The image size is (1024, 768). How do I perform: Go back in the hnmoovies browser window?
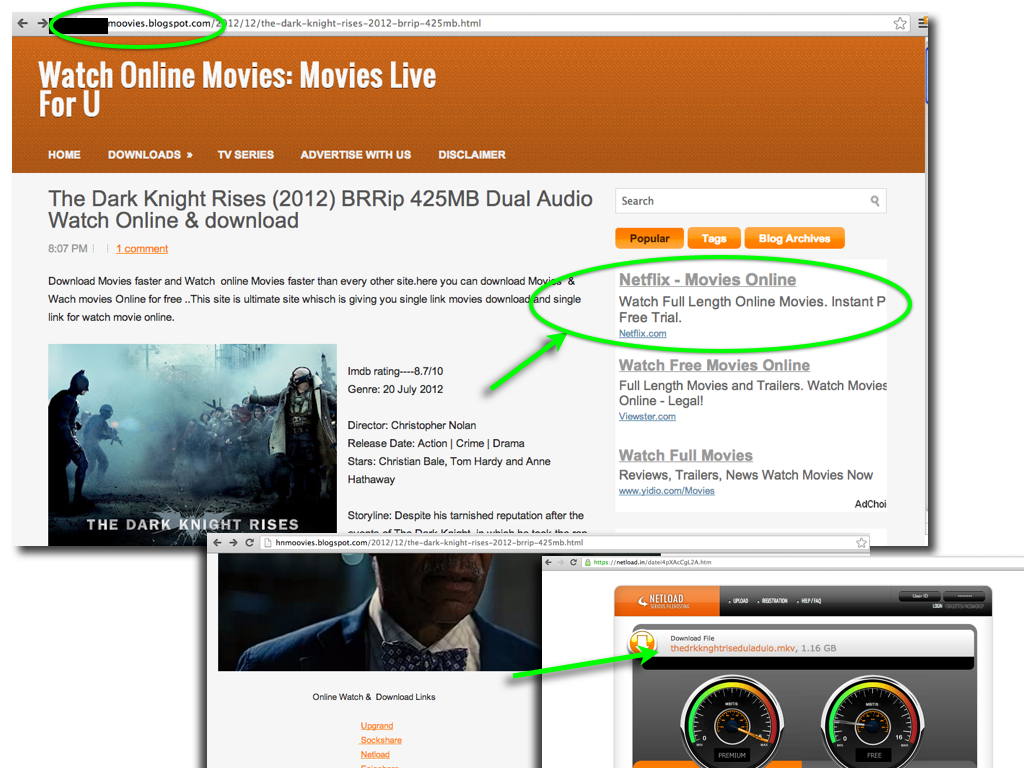pos(217,543)
